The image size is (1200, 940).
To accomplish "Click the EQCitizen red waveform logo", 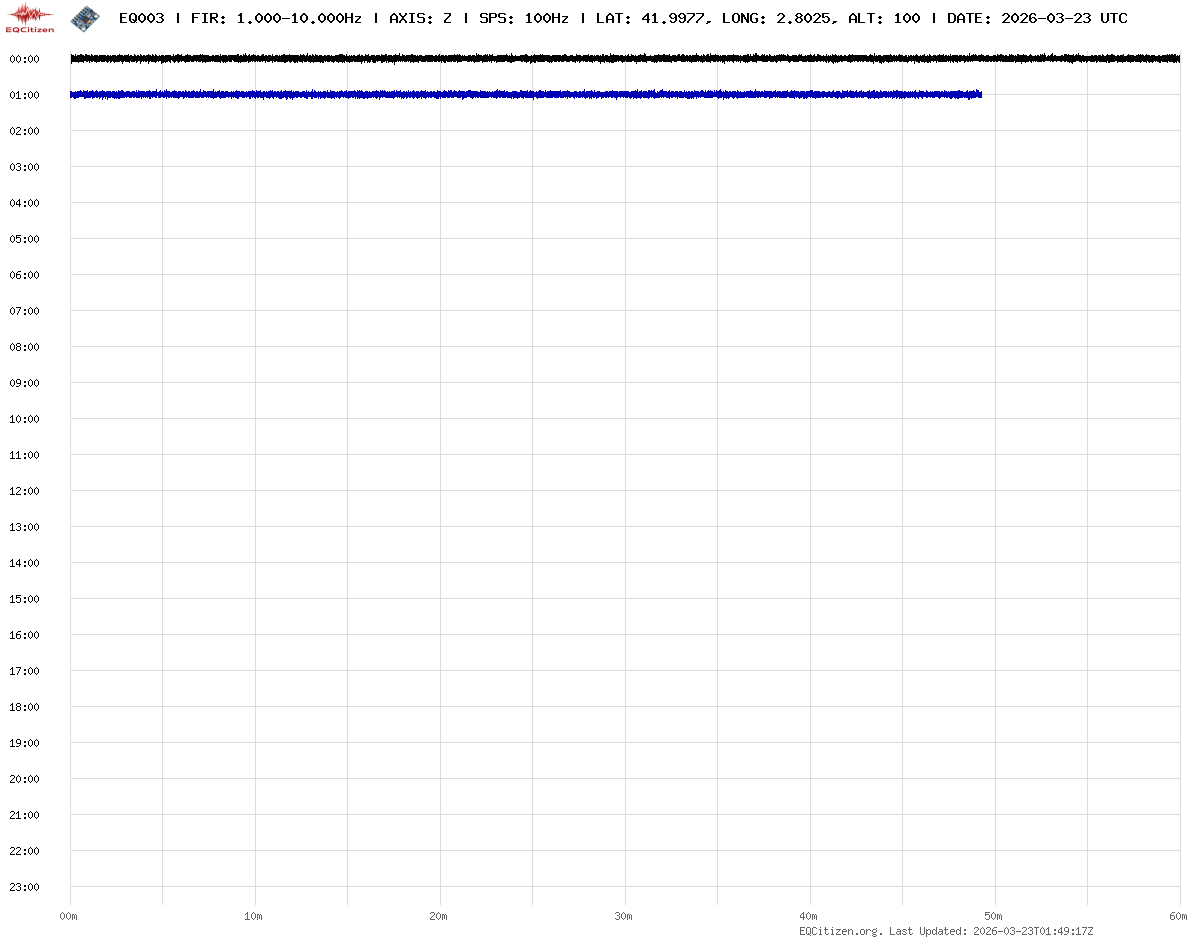I will coord(30,16).
